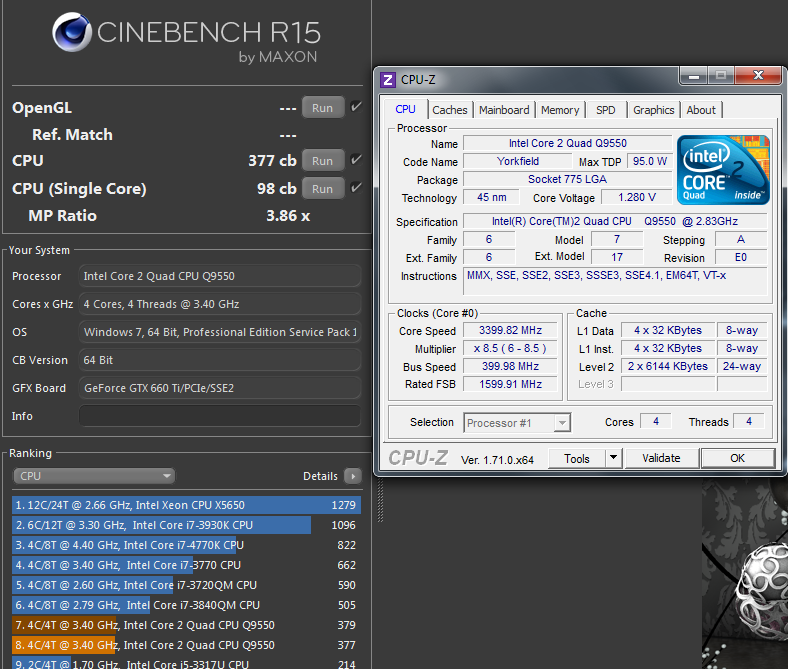Click the Max TDP value 95.0 W

click(x=649, y=161)
